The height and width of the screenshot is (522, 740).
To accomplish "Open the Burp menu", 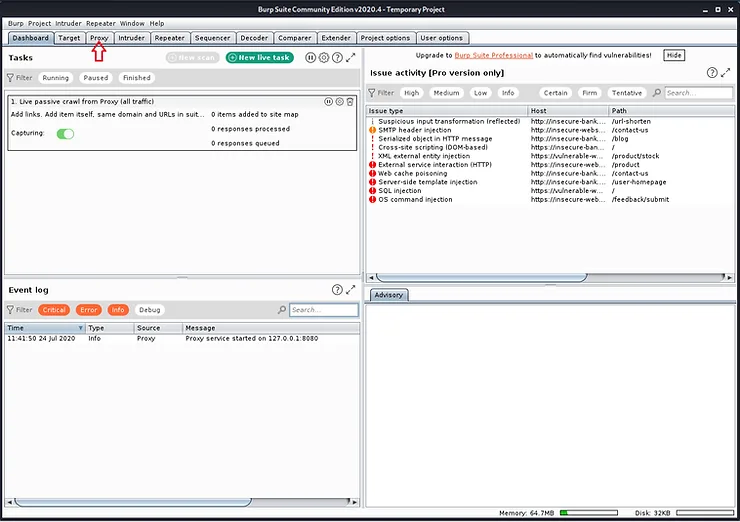I will [x=16, y=23].
